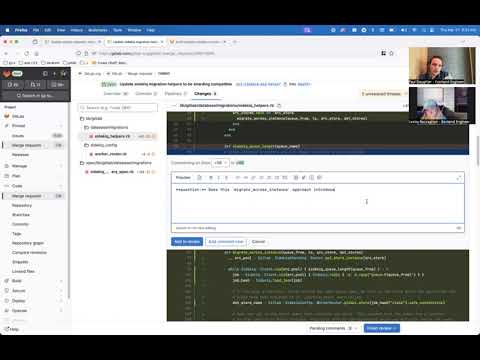Click the Finish review button
This screenshot has height=360, width=480.
382,328
